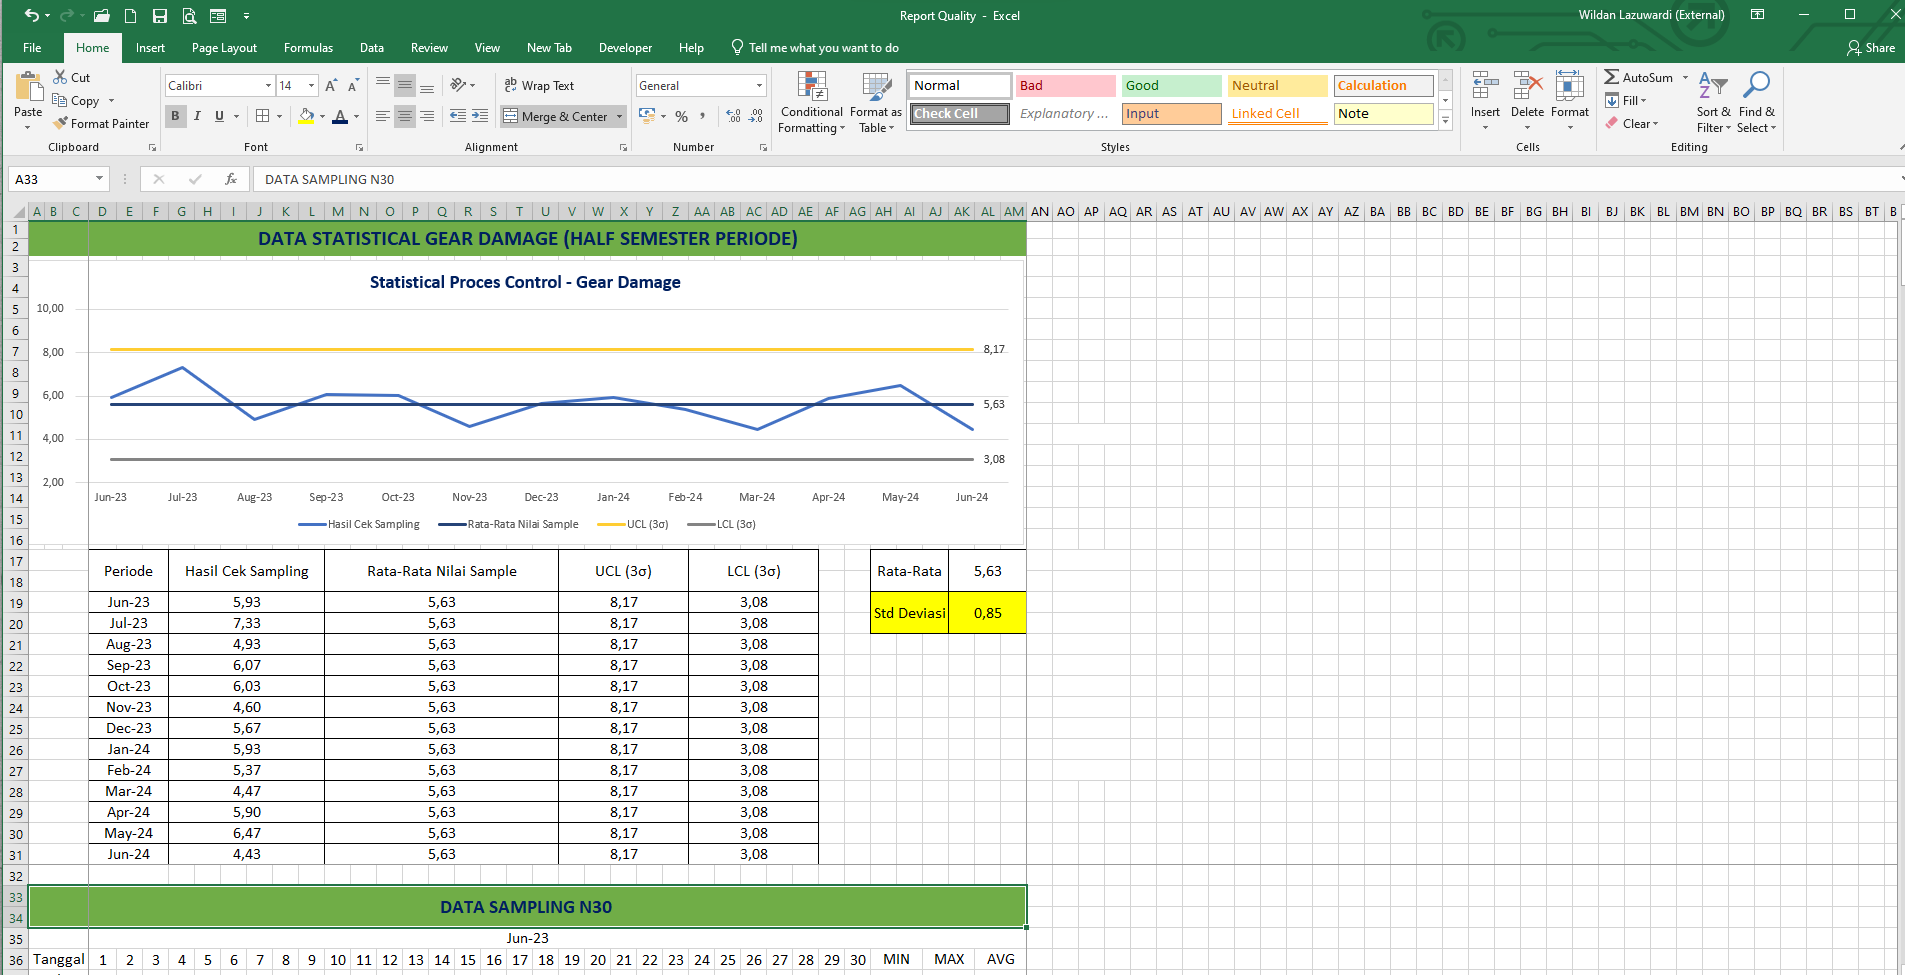Open the General number format dropdown
1905x975 pixels.
pyautogui.click(x=759, y=86)
